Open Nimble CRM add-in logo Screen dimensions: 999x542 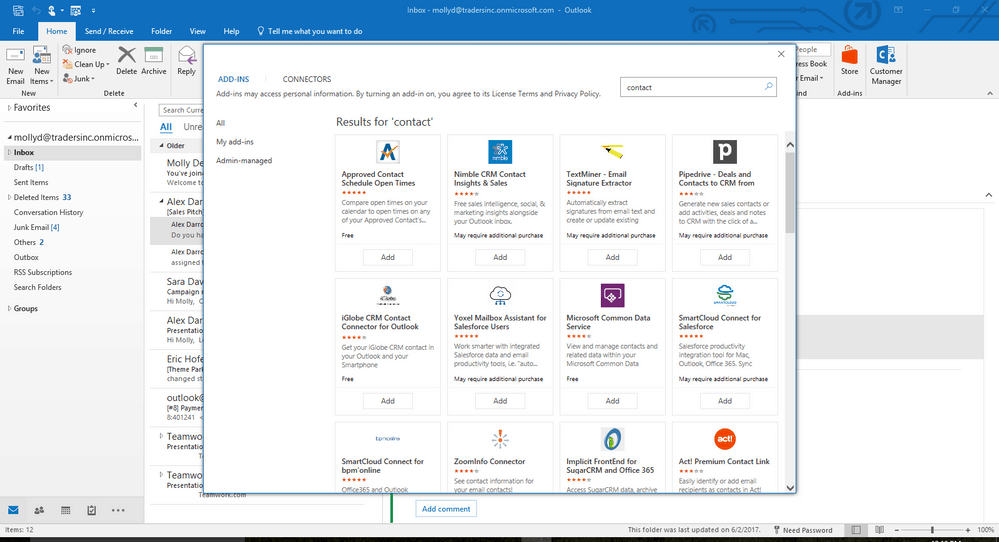pos(500,152)
